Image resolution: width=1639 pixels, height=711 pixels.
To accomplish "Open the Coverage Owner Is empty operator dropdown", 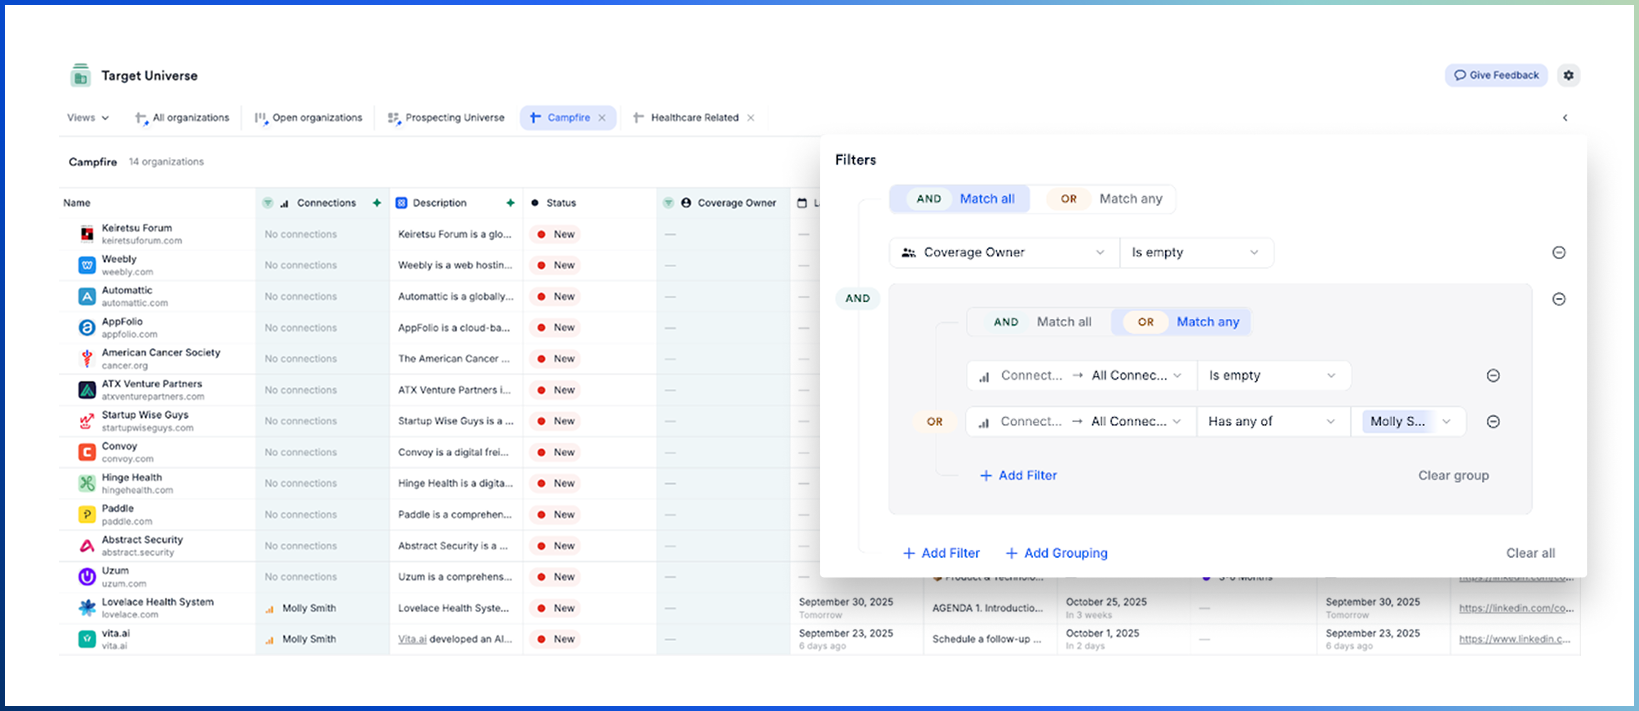I will click(x=1196, y=253).
